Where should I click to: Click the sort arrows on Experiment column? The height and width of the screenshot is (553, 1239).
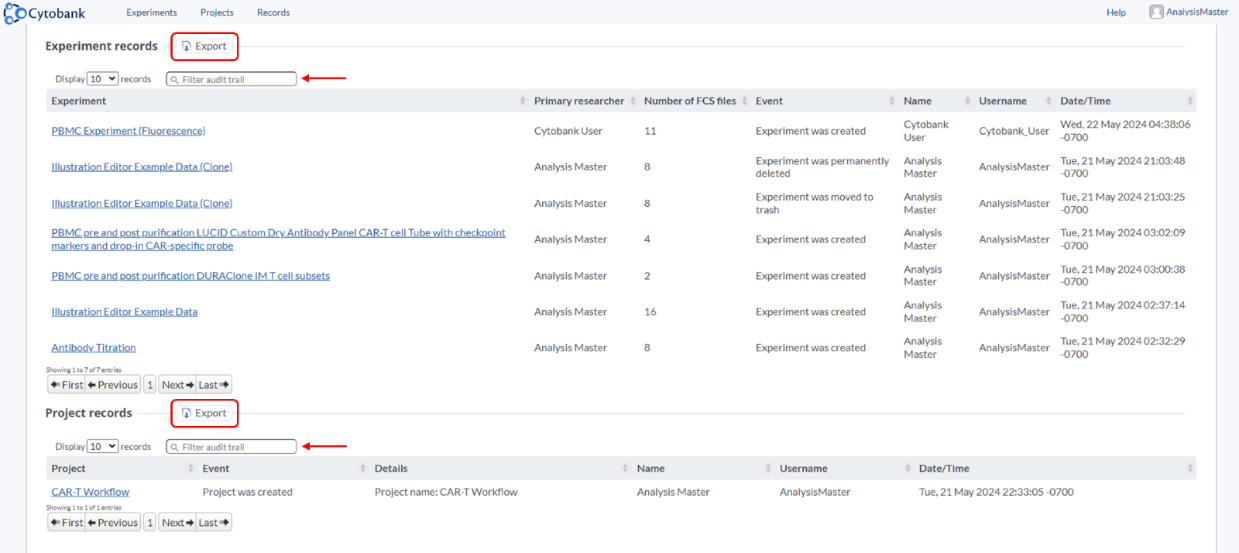523,101
